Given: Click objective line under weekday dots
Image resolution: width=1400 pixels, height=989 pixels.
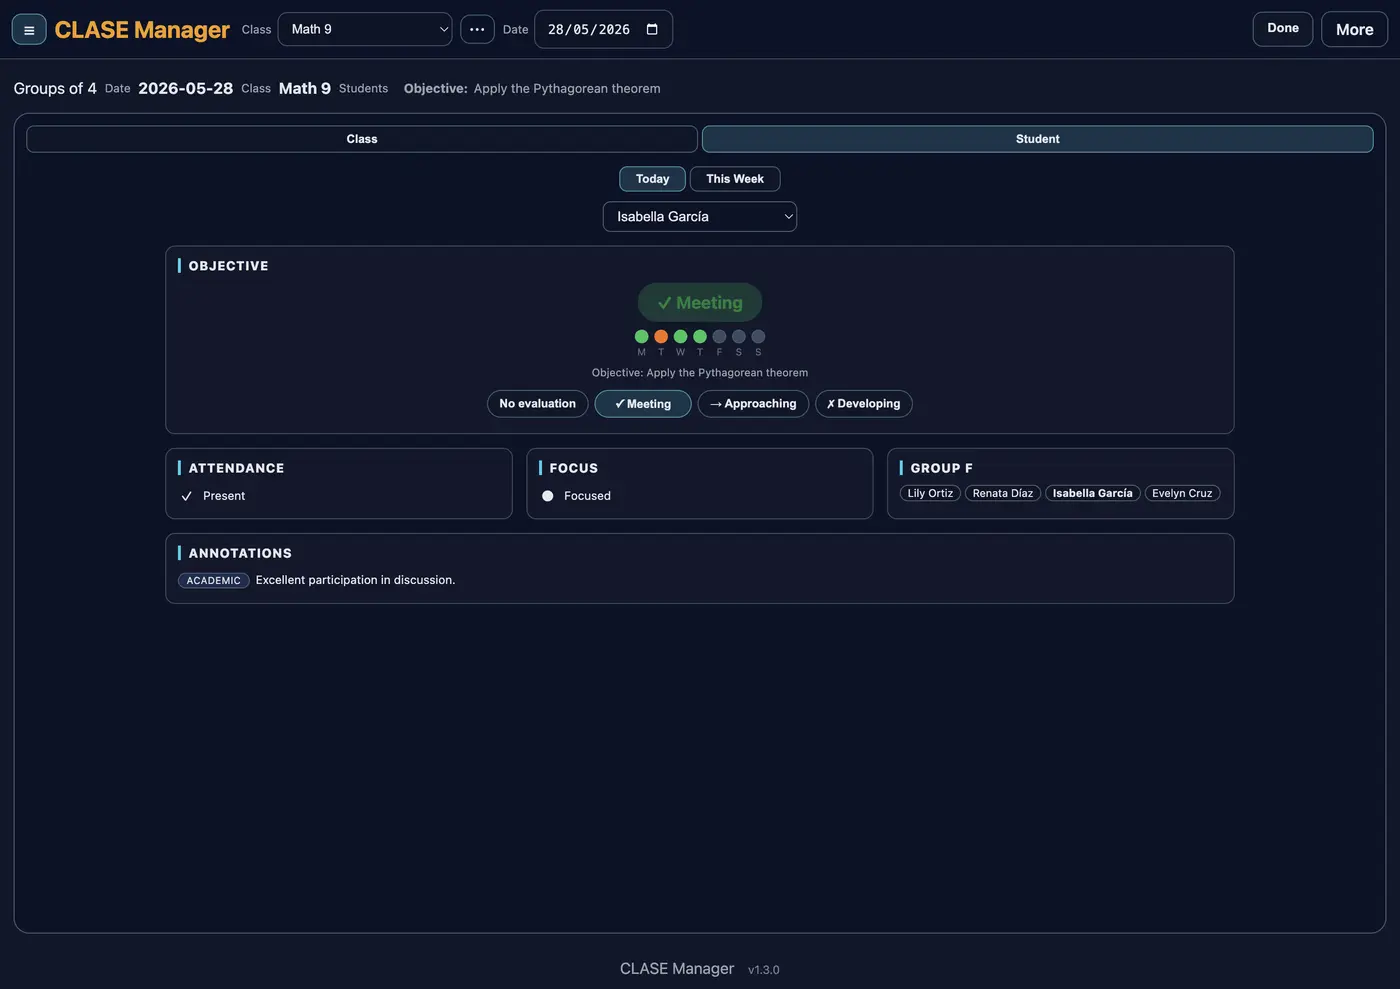Looking at the screenshot, I should click(700, 373).
